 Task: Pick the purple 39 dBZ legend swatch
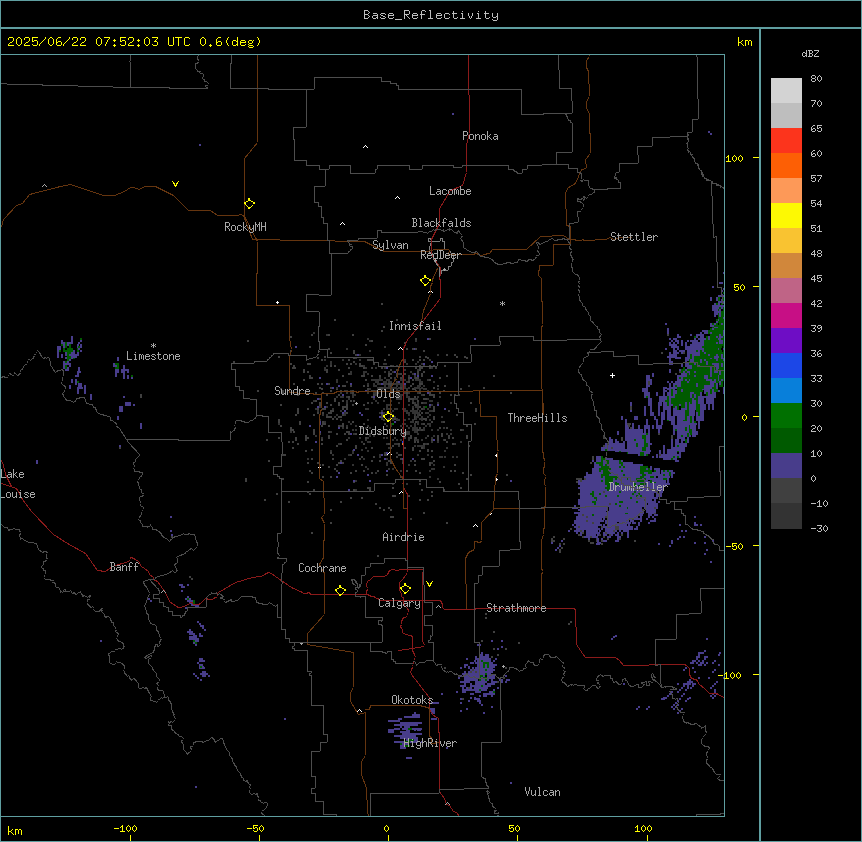pyautogui.click(x=786, y=341)
